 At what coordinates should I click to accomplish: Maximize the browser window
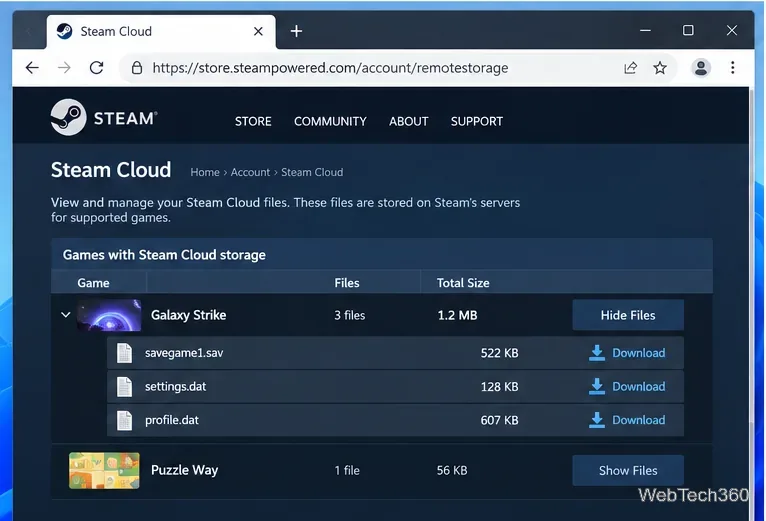point(688,30)
